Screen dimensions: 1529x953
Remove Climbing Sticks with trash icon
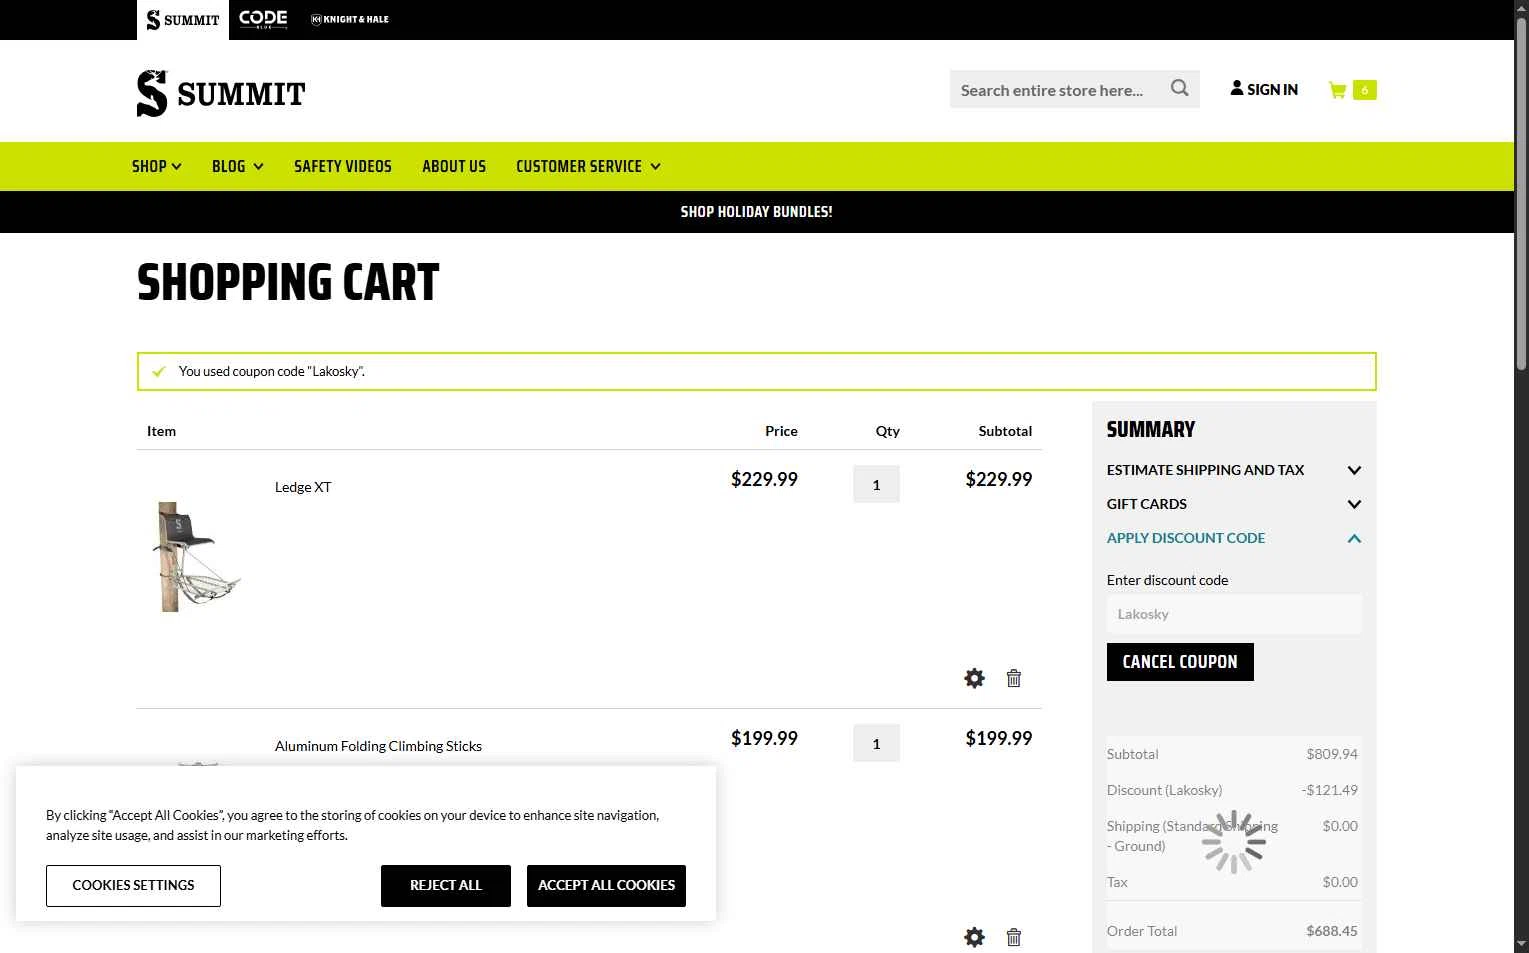pyautogui.click(x=1013, y=937)
